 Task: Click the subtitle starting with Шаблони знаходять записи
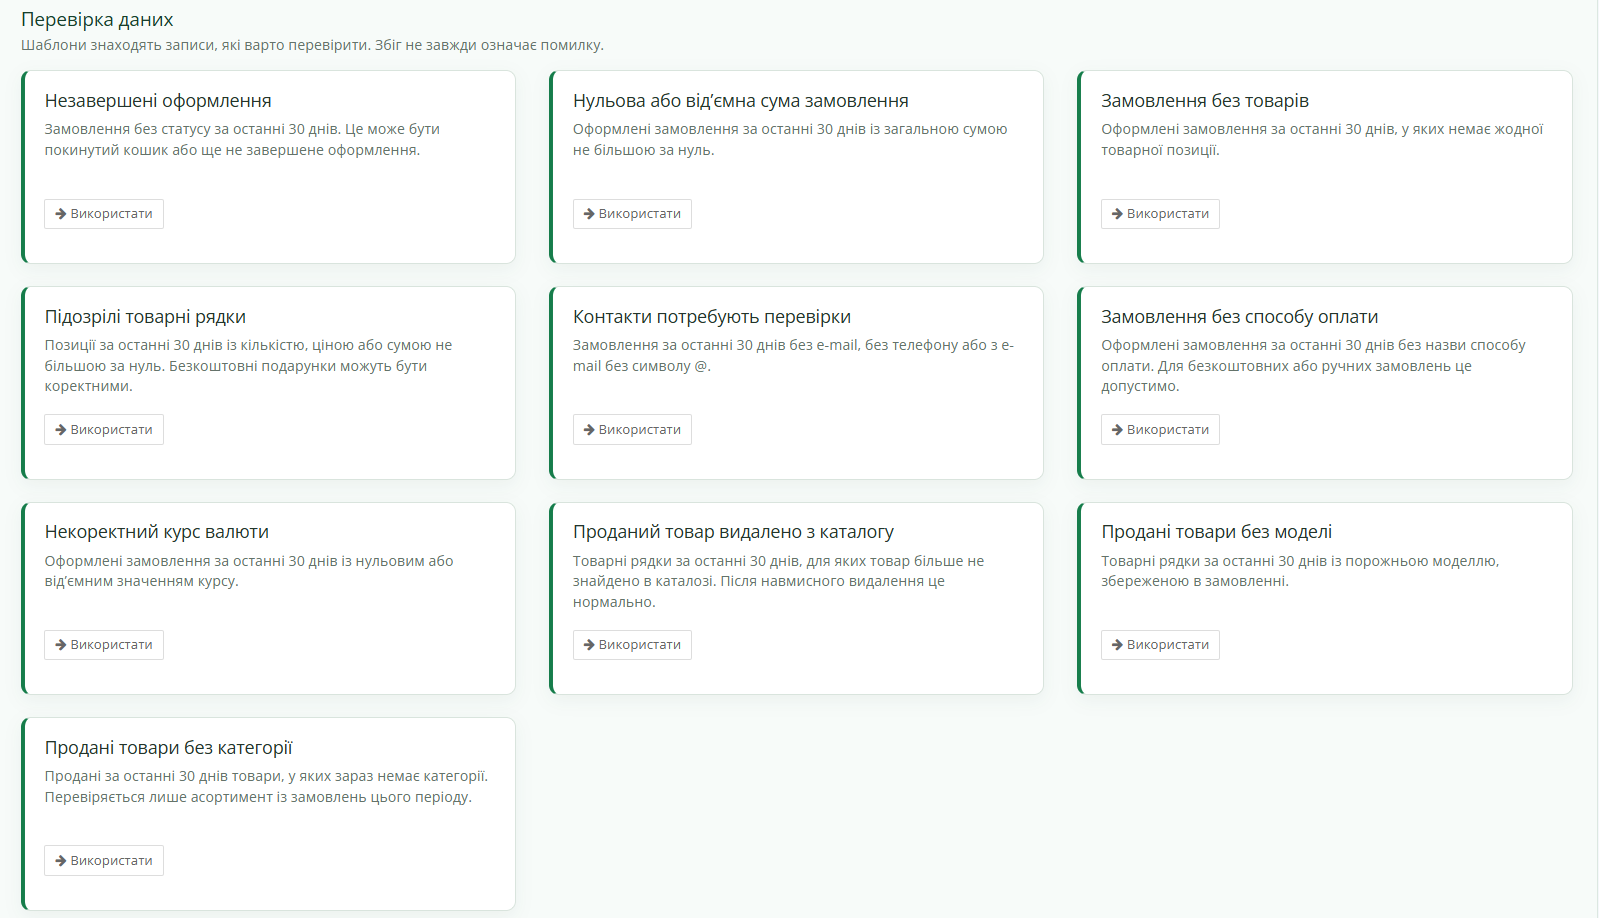pyautogui.click(x=312, y=45)
